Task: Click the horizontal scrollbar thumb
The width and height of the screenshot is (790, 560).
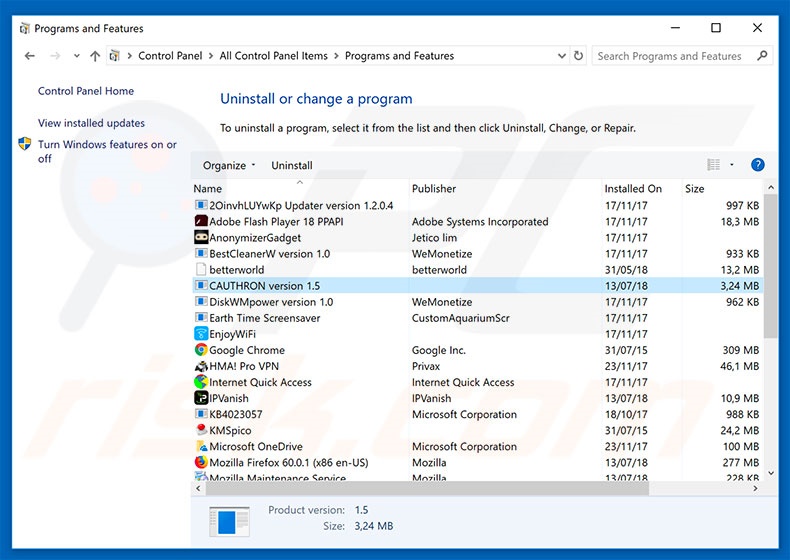Action: [427, 488]
